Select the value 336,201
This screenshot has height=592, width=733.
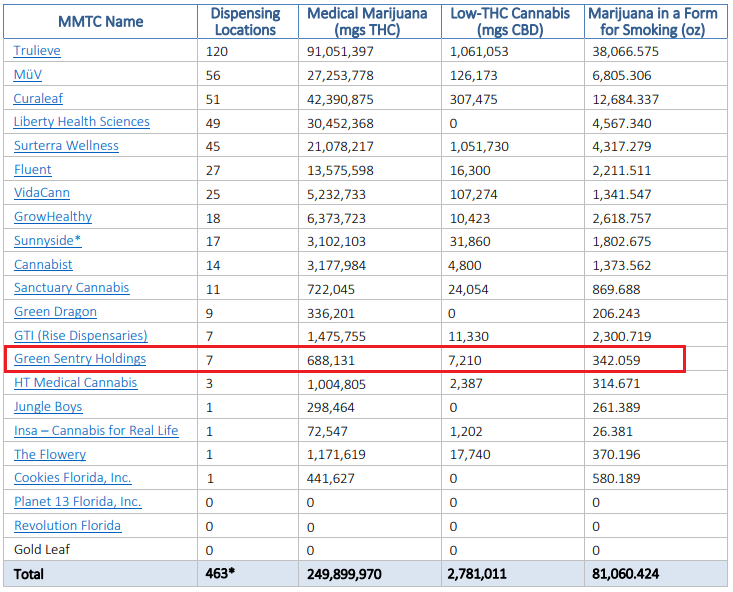[331, 313]
